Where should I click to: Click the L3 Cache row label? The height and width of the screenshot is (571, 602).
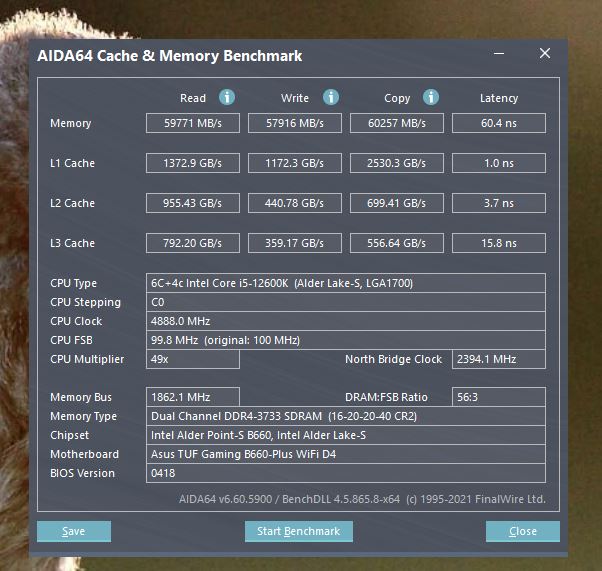tap(72, 243)
